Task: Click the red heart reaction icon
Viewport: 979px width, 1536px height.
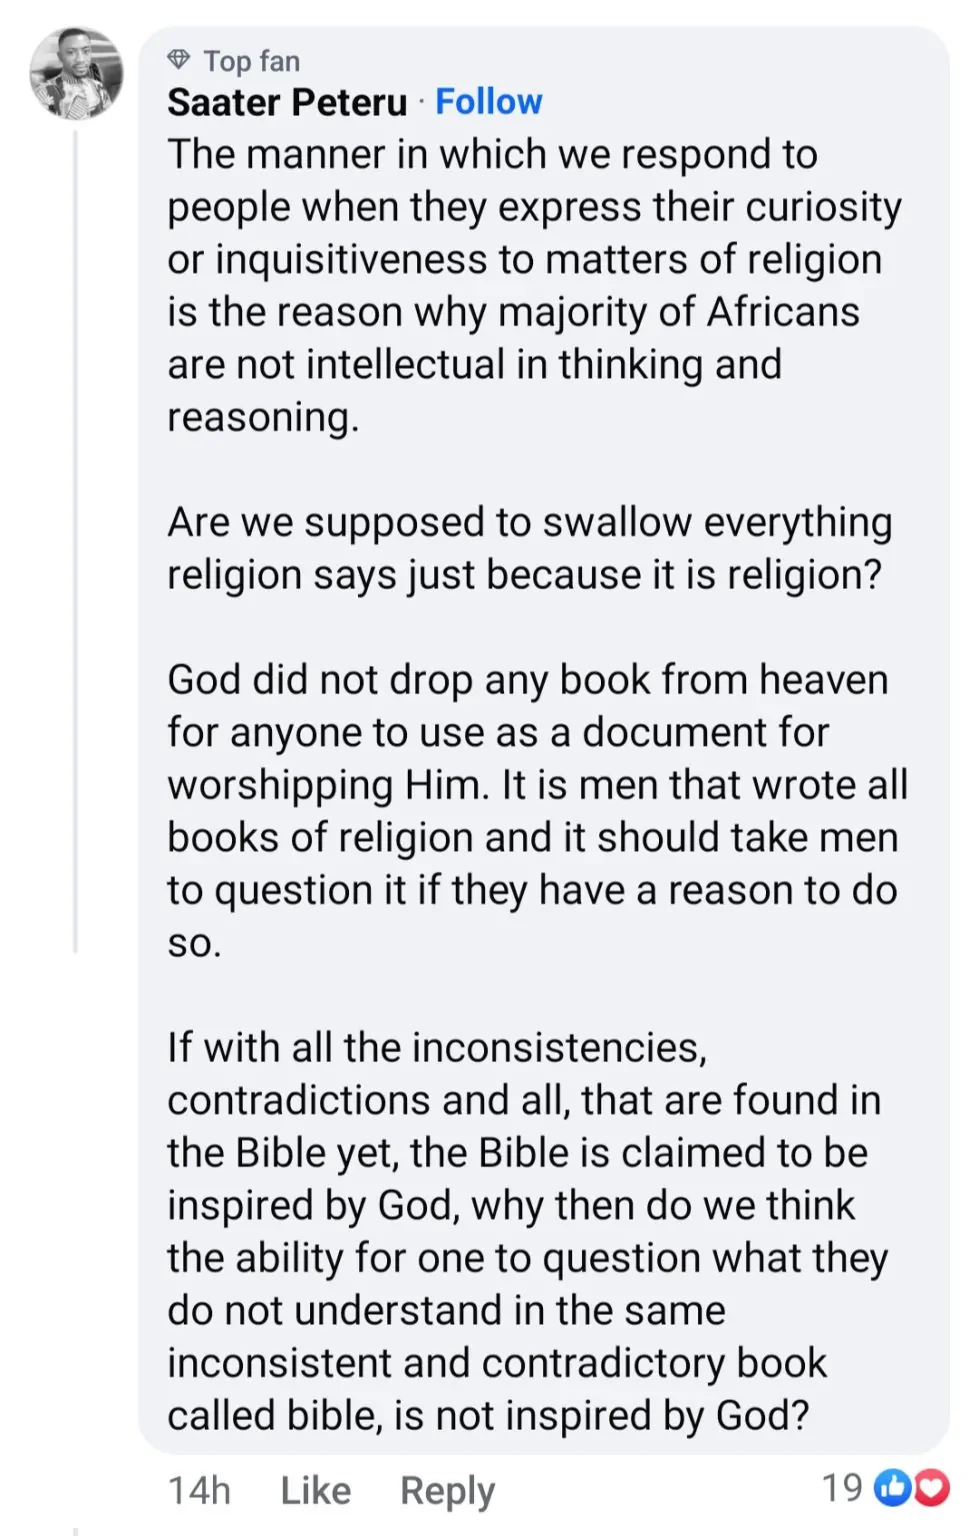Action: pos(931,1489)
